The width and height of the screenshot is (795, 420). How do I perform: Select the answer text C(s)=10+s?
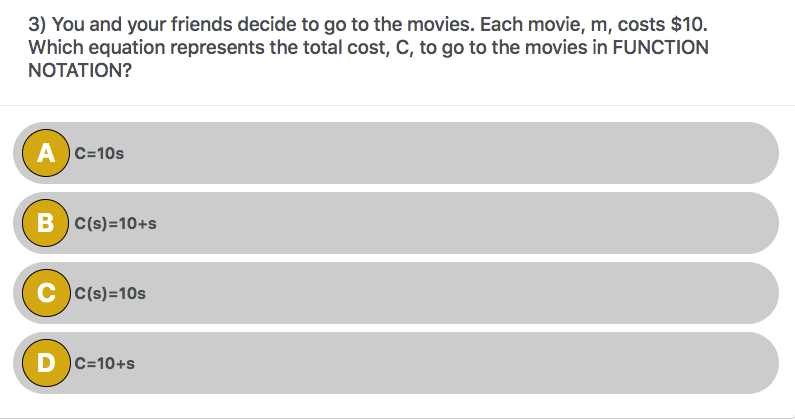click(115, 223)
